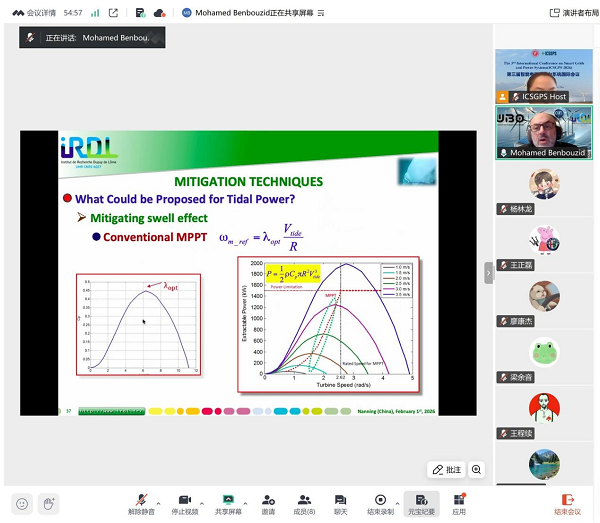This screenshot has width=600, height=523.
Task: Open the speaker layout menu (演讲者布局)
Action: (x=567, y=13)
